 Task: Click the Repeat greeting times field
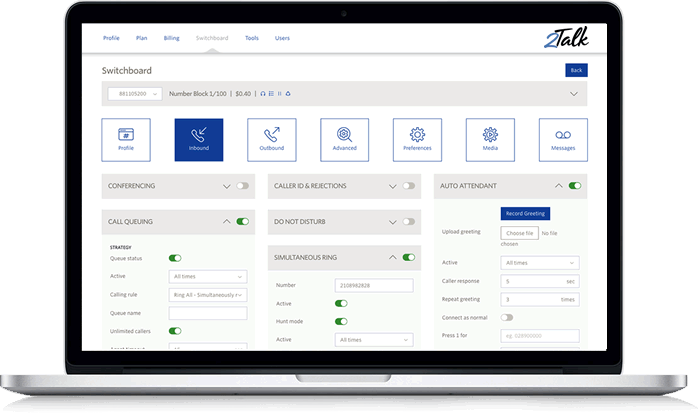[x=540, y=299]
